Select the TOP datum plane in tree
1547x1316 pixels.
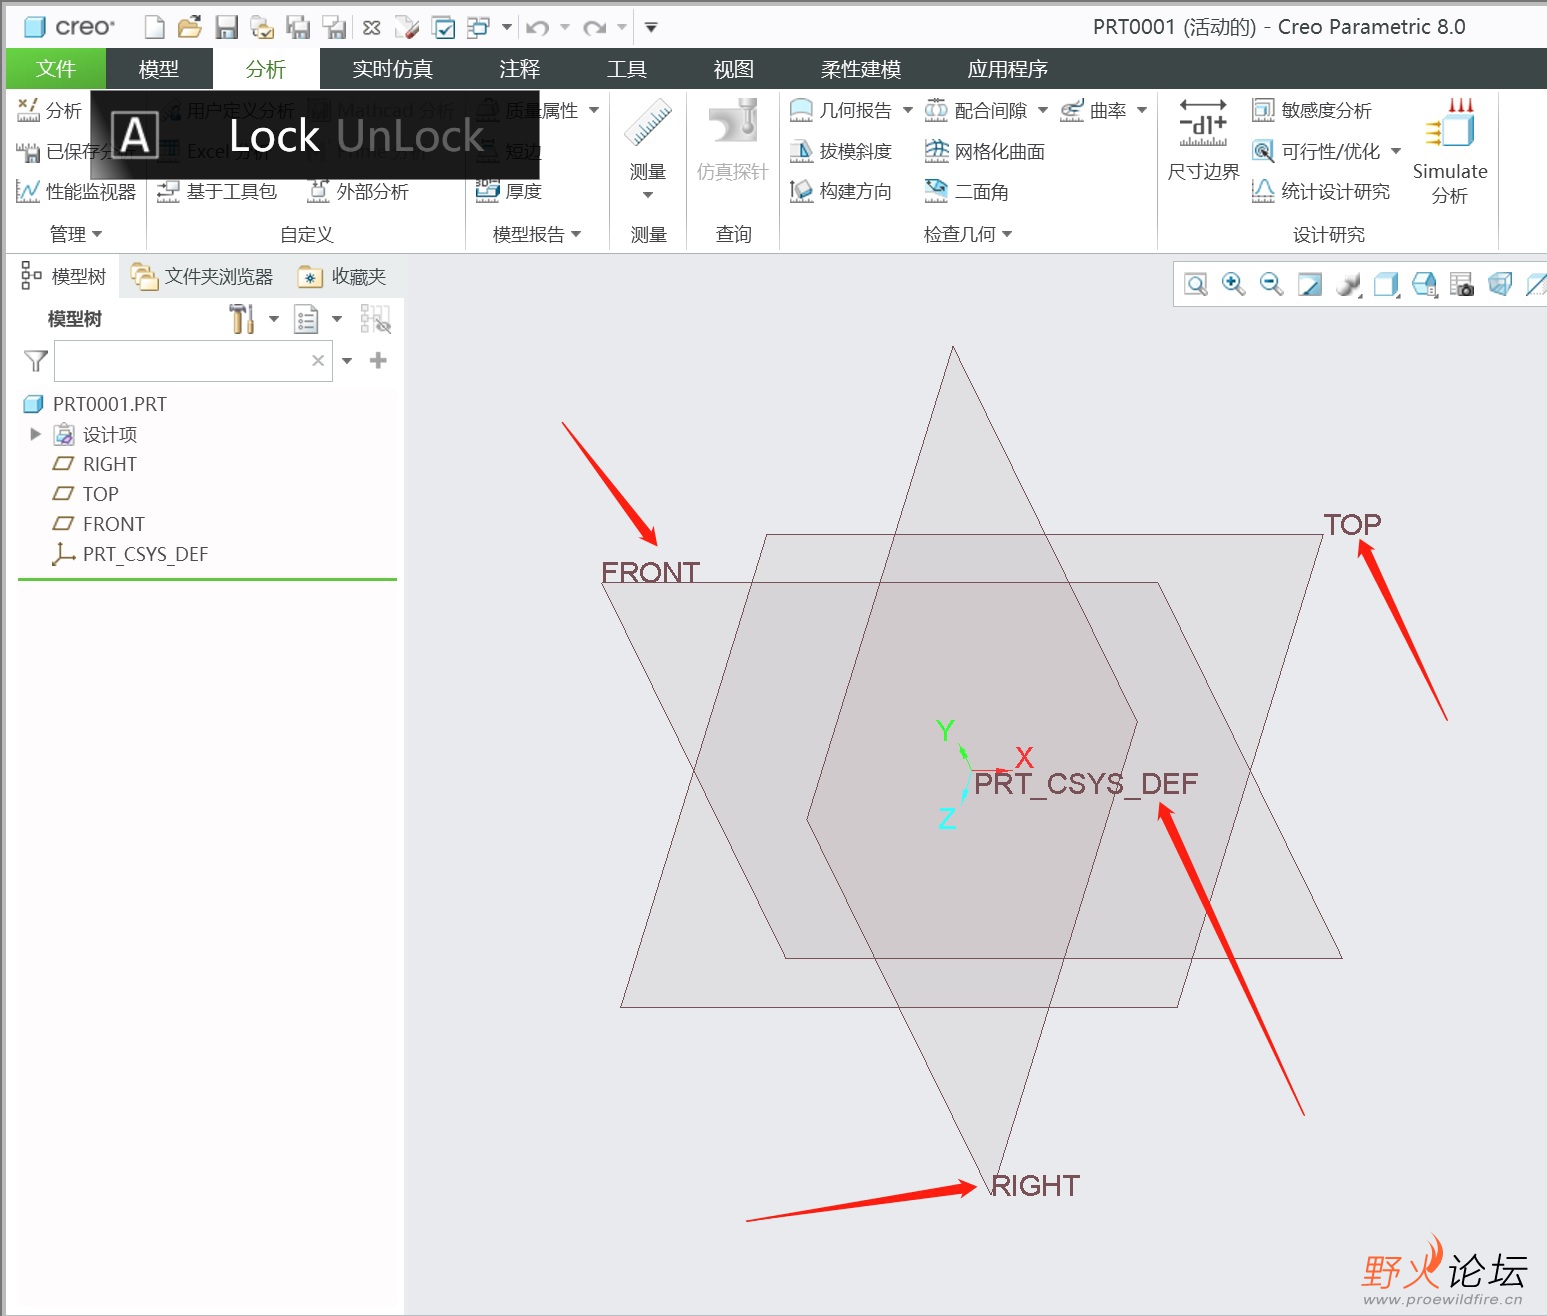tap(86, 494)
